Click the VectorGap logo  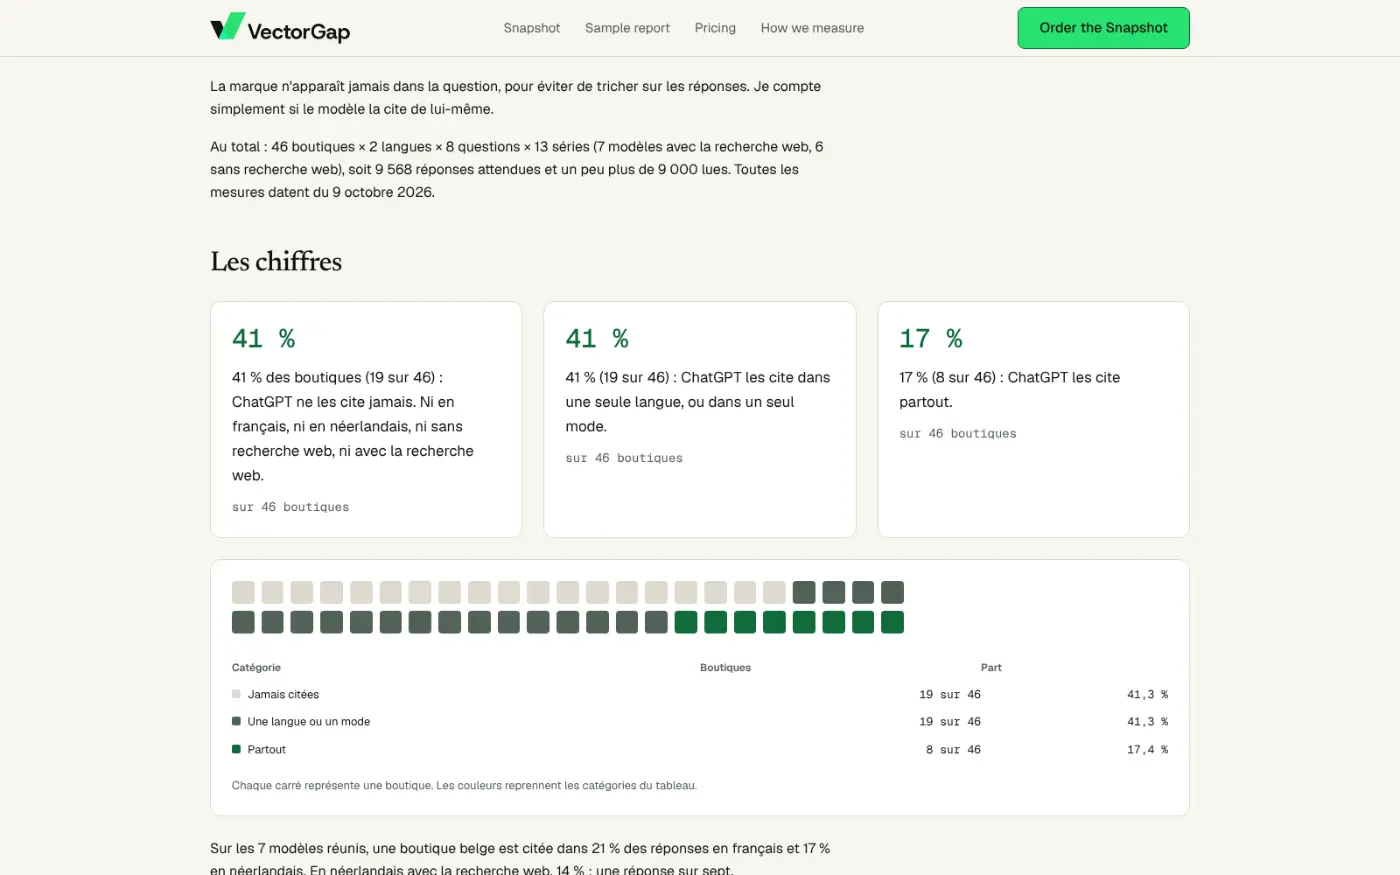tap(280, 28)
